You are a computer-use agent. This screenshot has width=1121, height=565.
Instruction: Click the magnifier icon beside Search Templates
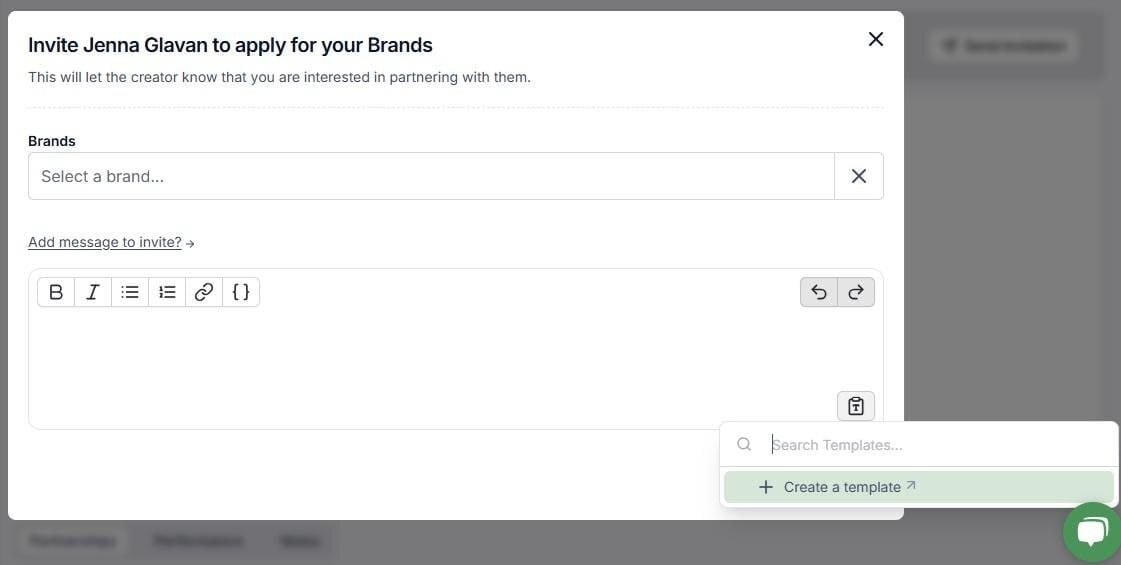tap(744, 444)
